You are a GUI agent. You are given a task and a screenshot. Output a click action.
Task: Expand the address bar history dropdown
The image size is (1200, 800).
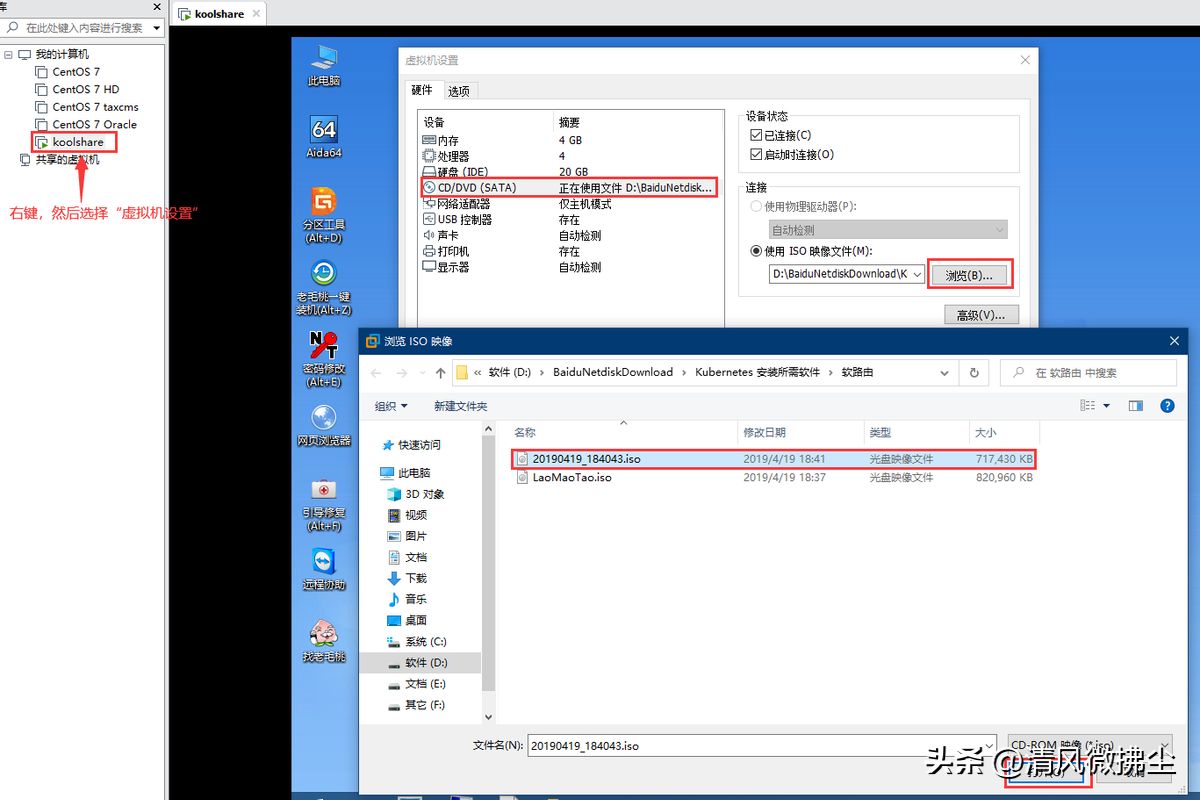pos(944,373)
